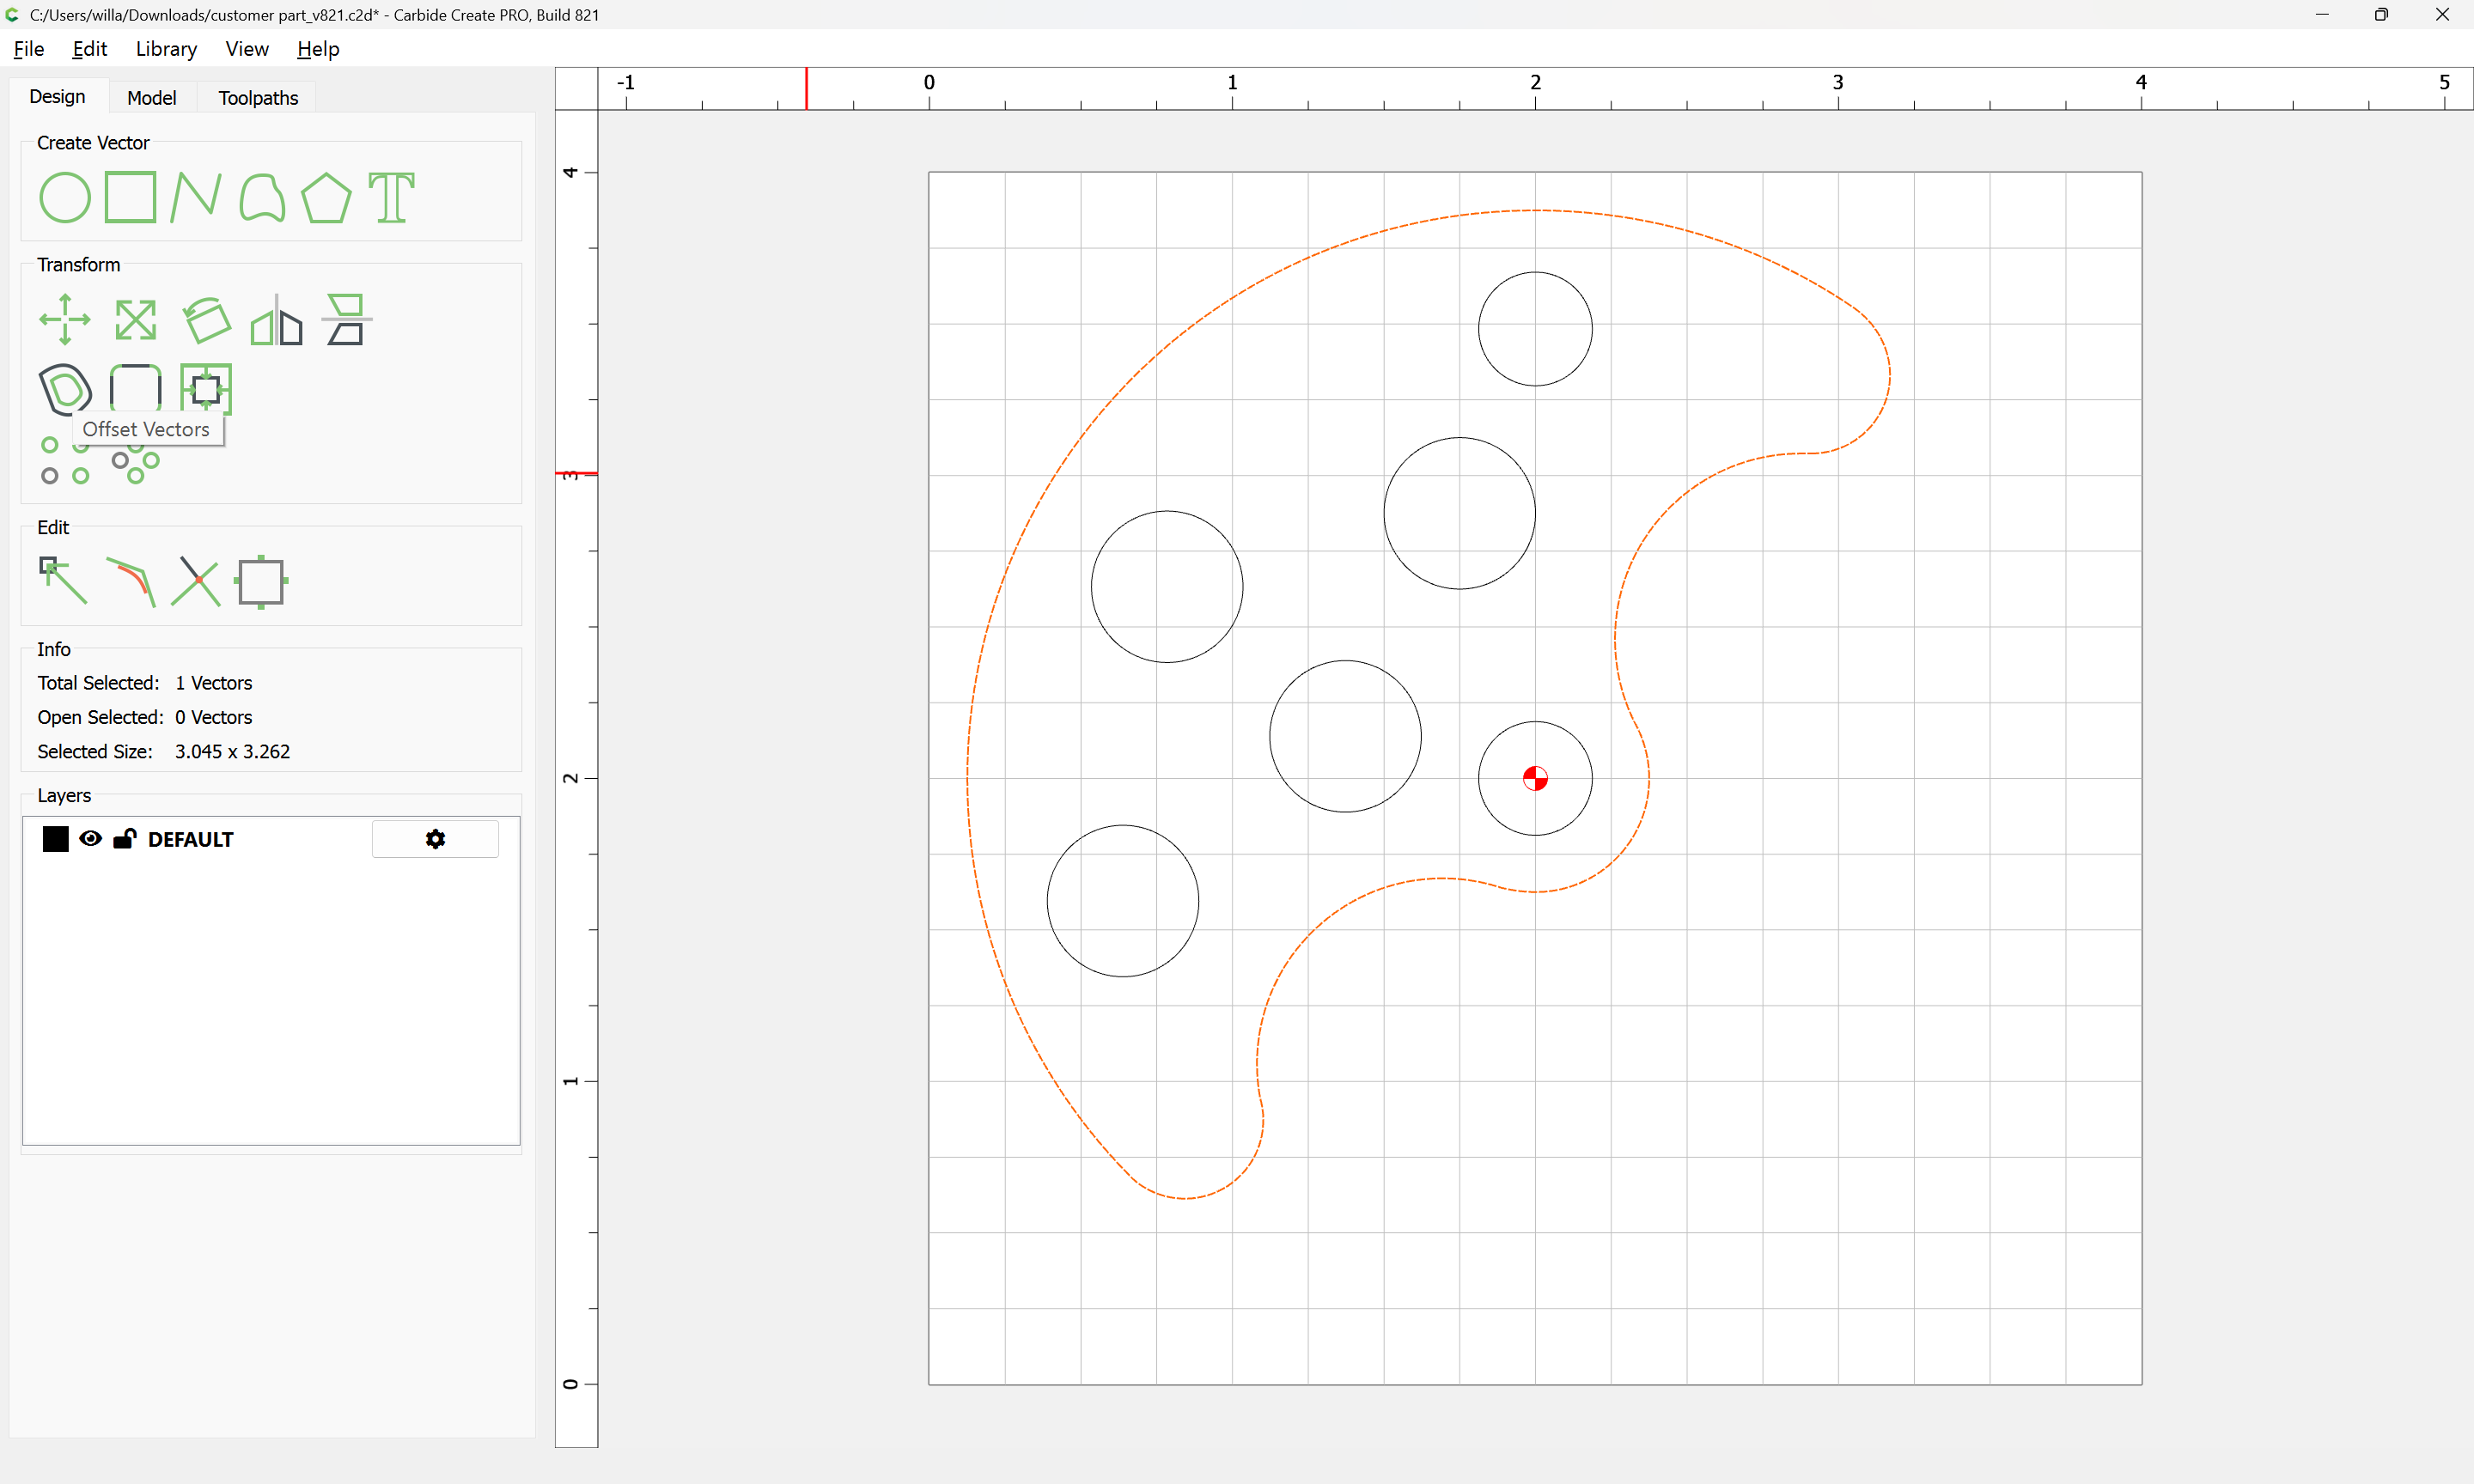Select the DEFAULT layer name

point(190,839)
